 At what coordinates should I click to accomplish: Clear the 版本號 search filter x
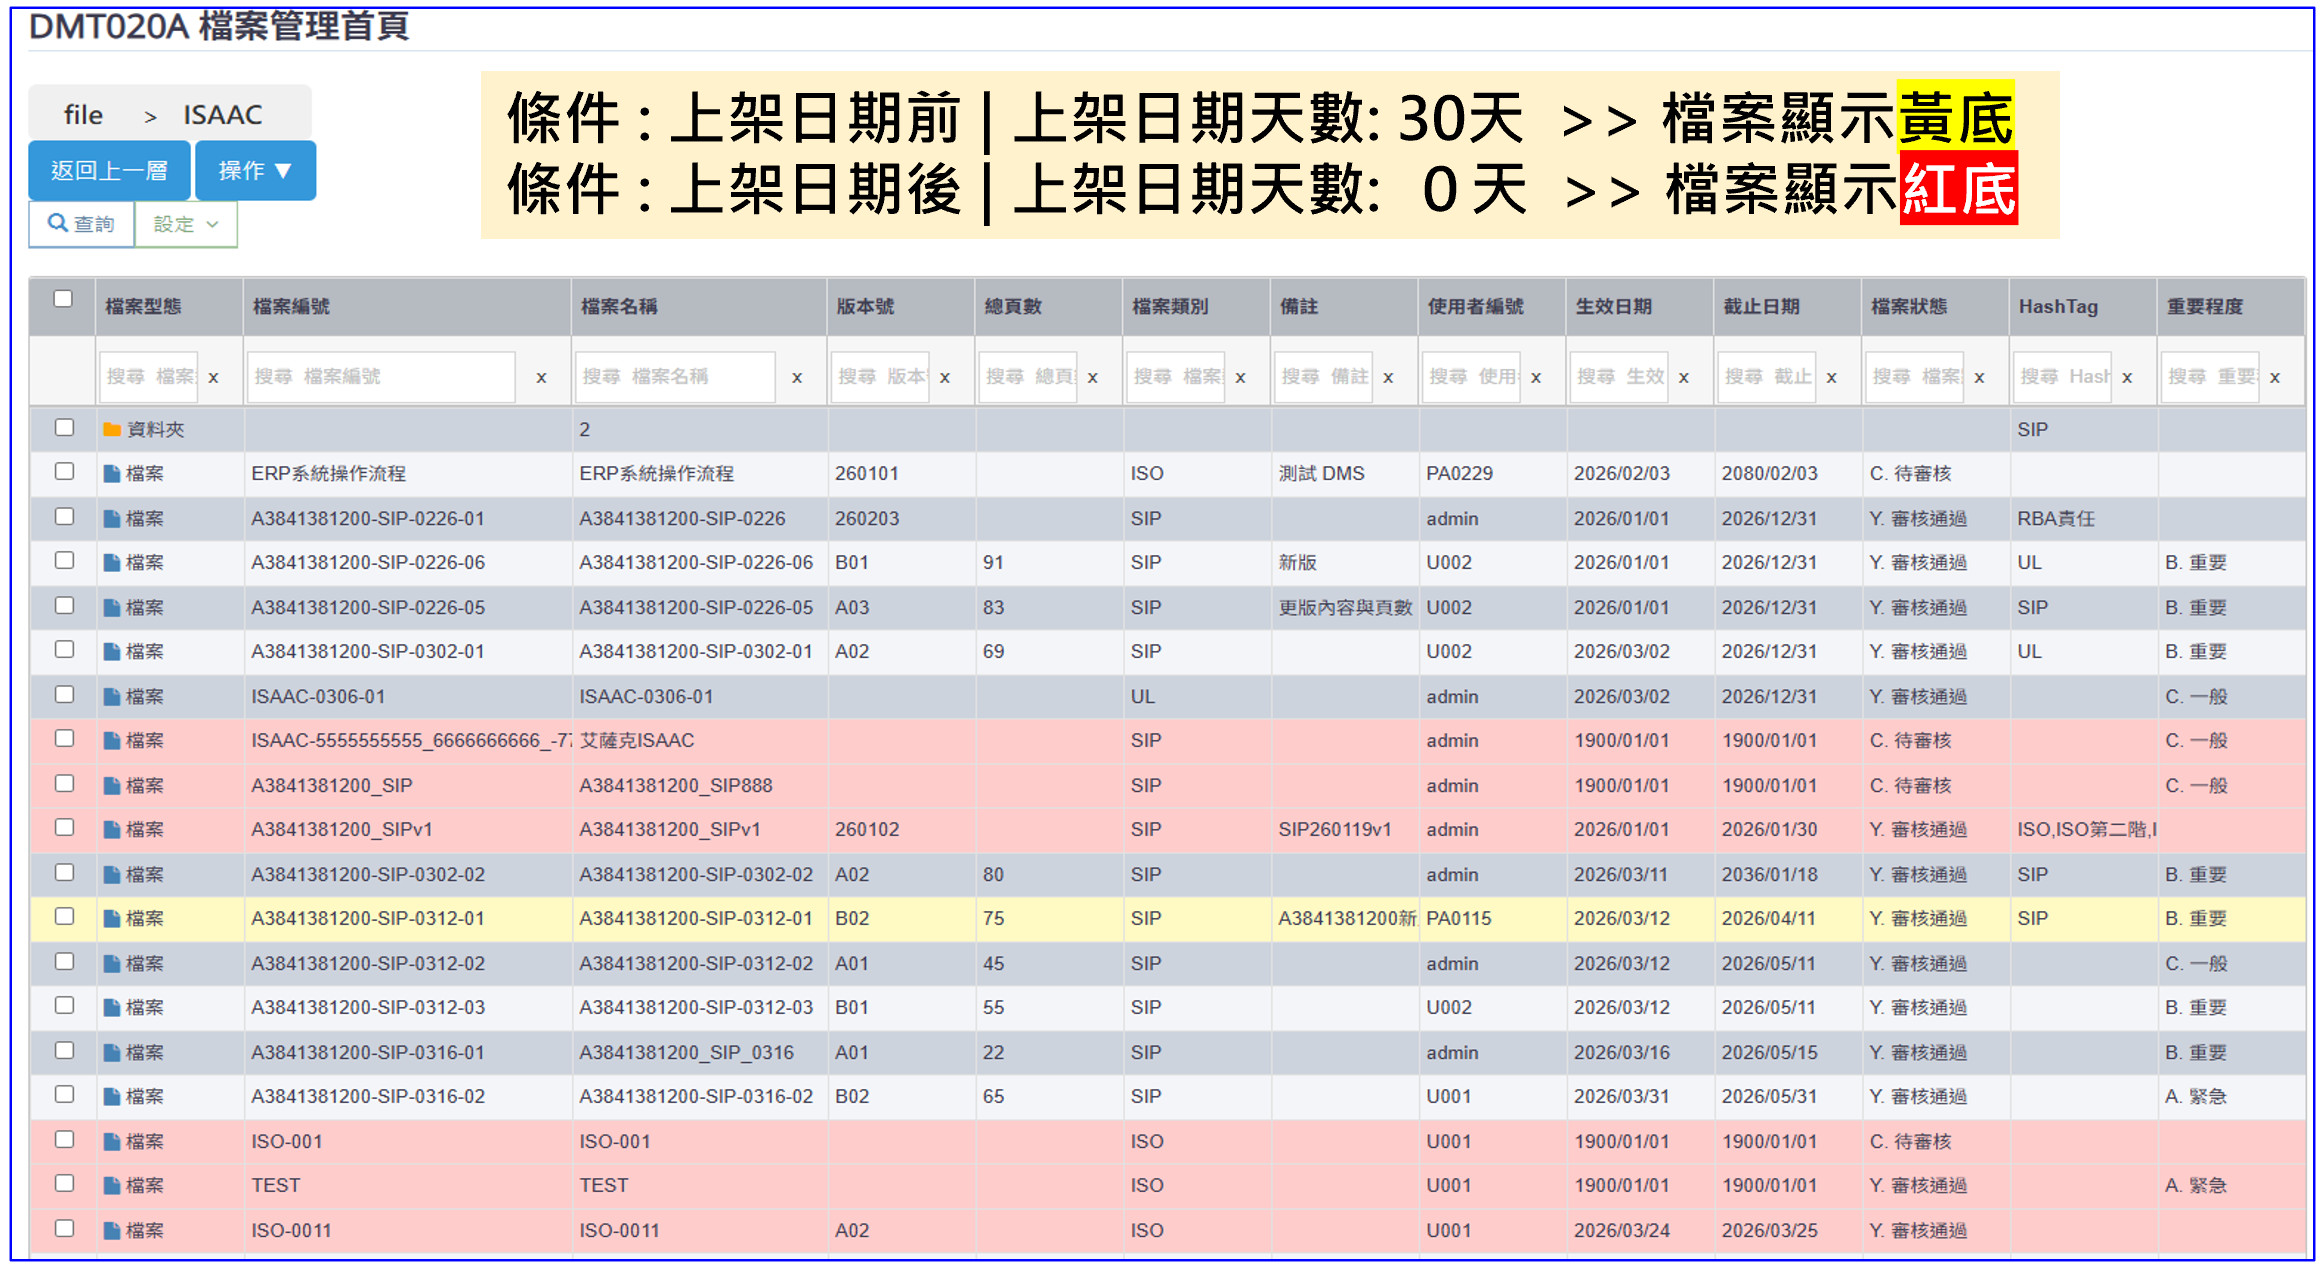coord(945,378)
